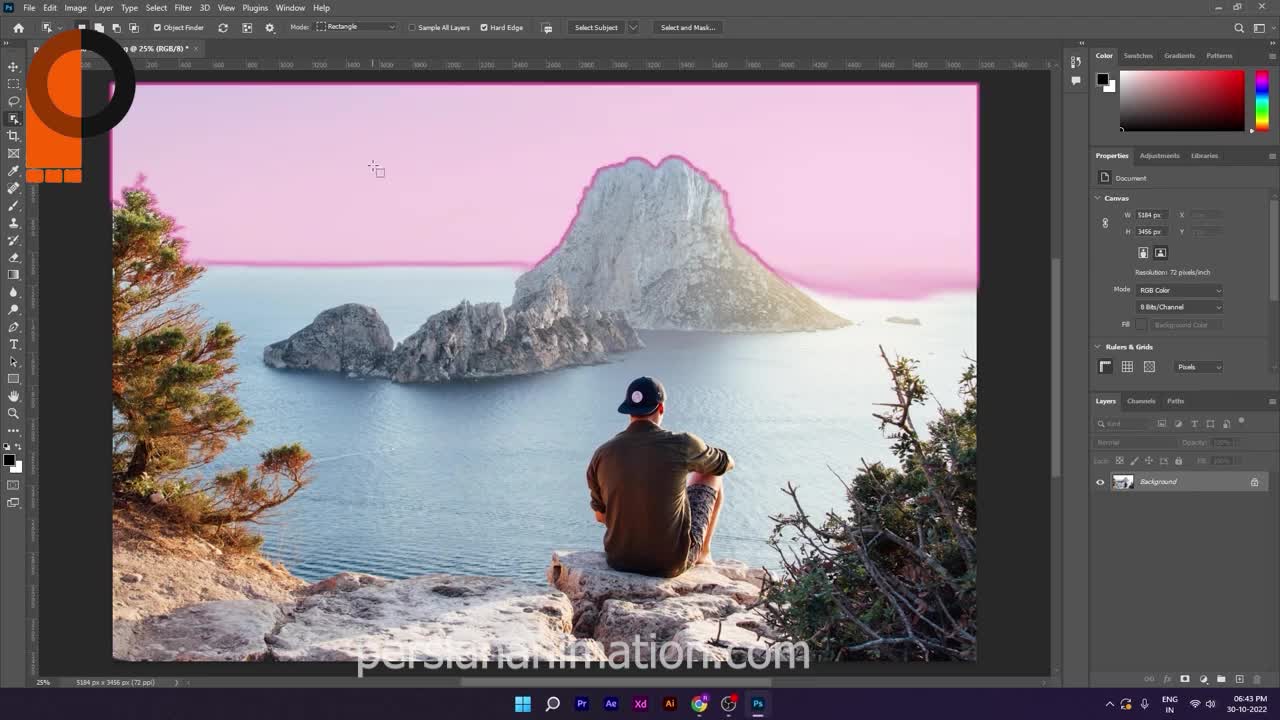
Task: Open the Plugins menu
Action: coord(255,8)
